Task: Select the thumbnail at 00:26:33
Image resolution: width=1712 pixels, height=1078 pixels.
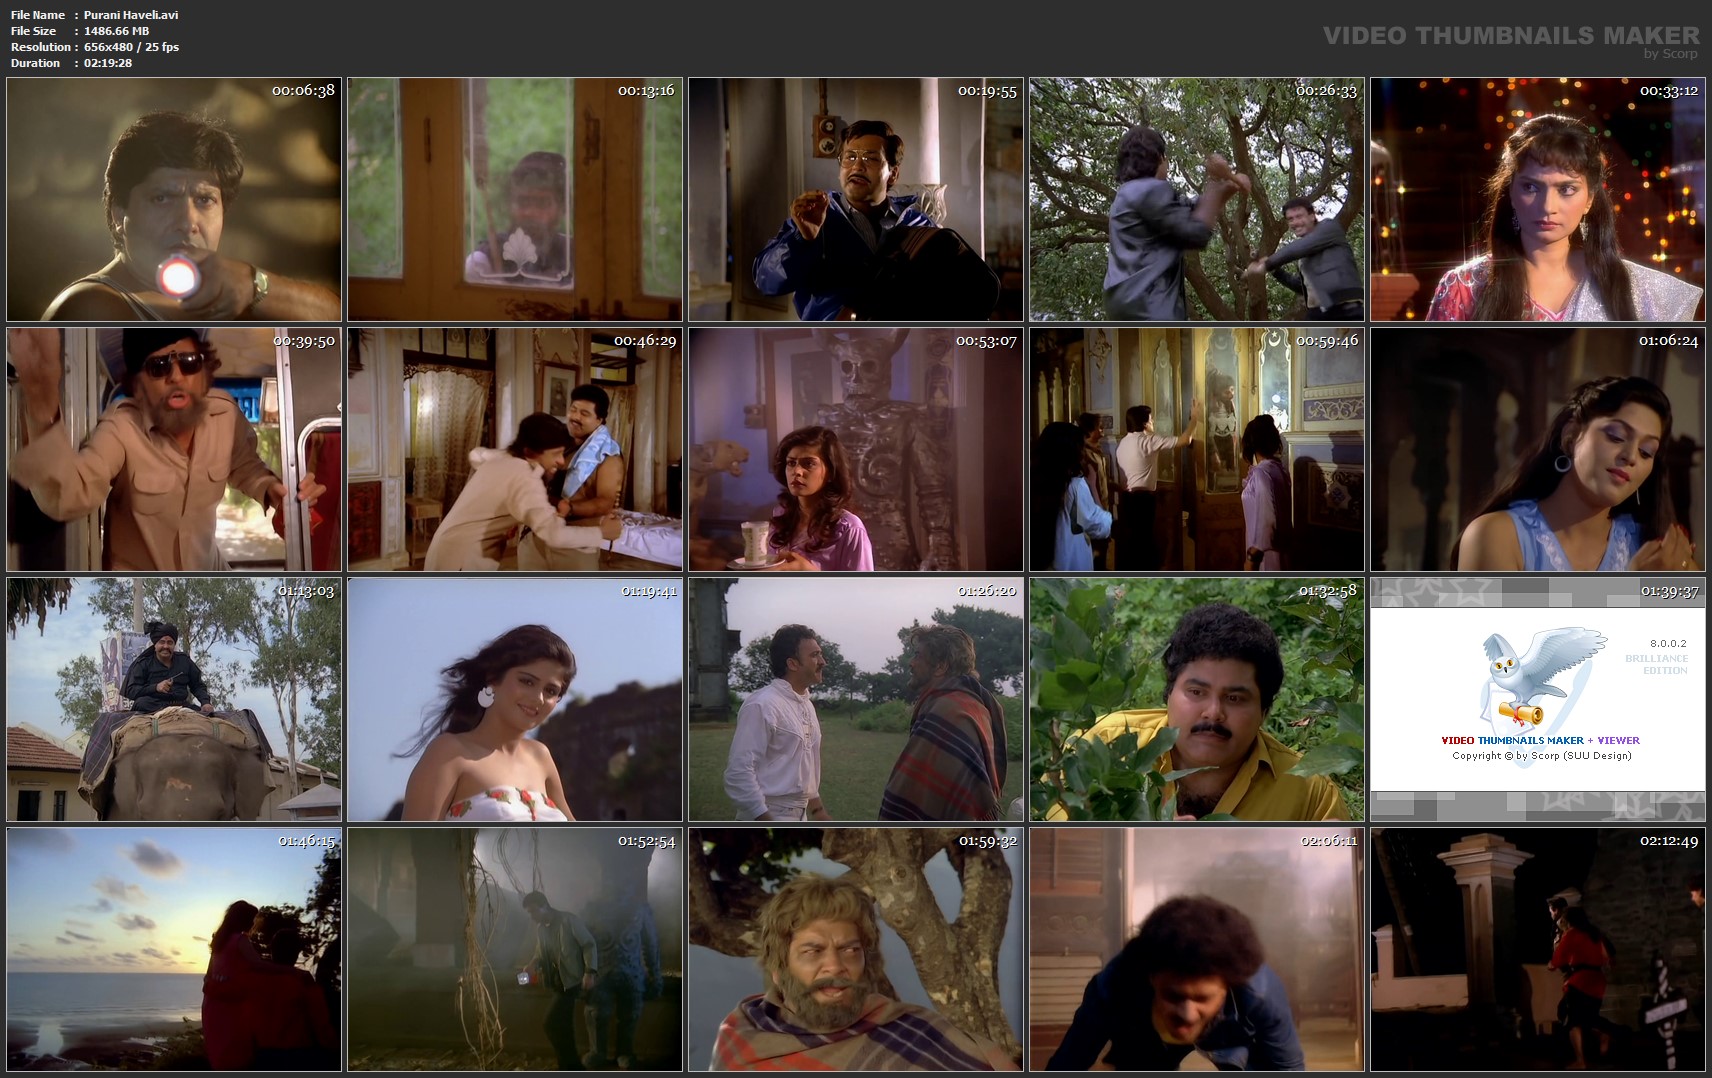Action: pos(1197,199)
